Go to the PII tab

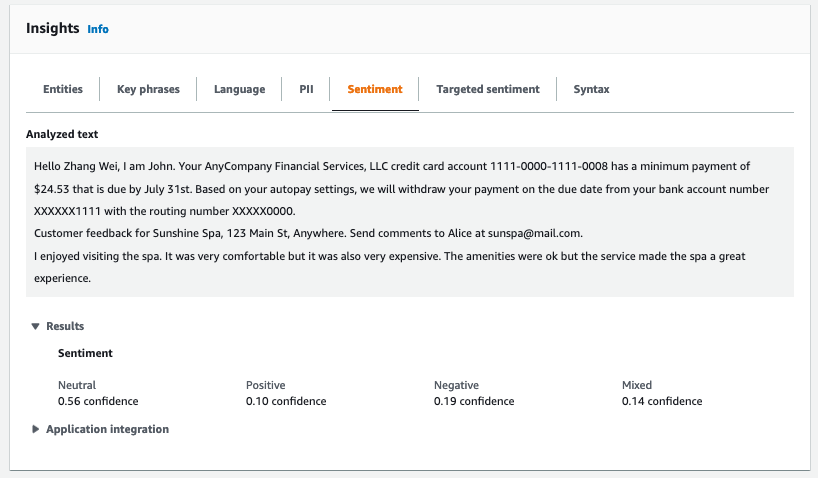[306, 89]
